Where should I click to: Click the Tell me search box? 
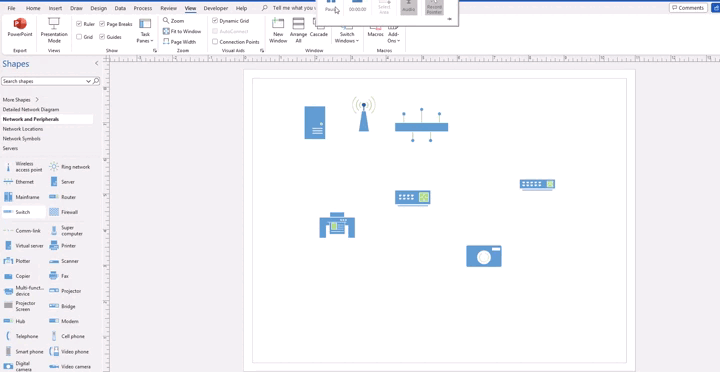(x=288, y=8)
